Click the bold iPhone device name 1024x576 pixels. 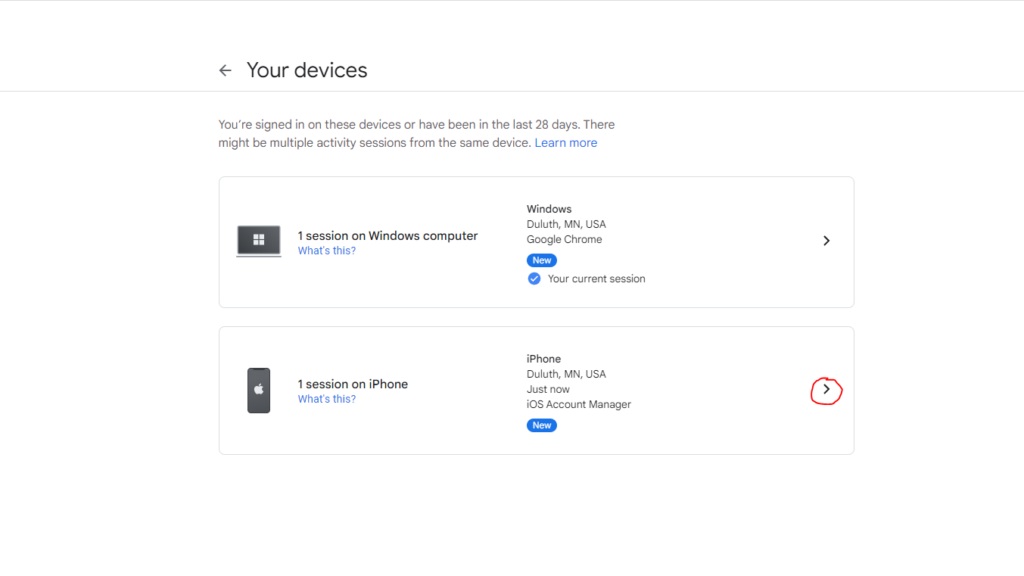point(543,359)
